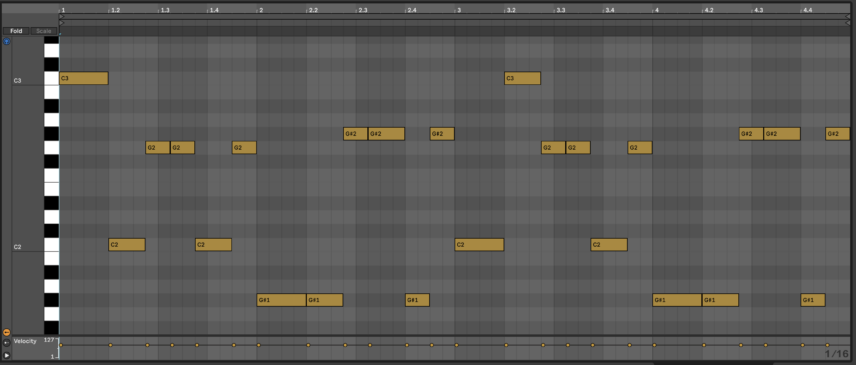The image size is (856, 365).
Task: Select the C2 note starting at 1.2
Action: 127,244
